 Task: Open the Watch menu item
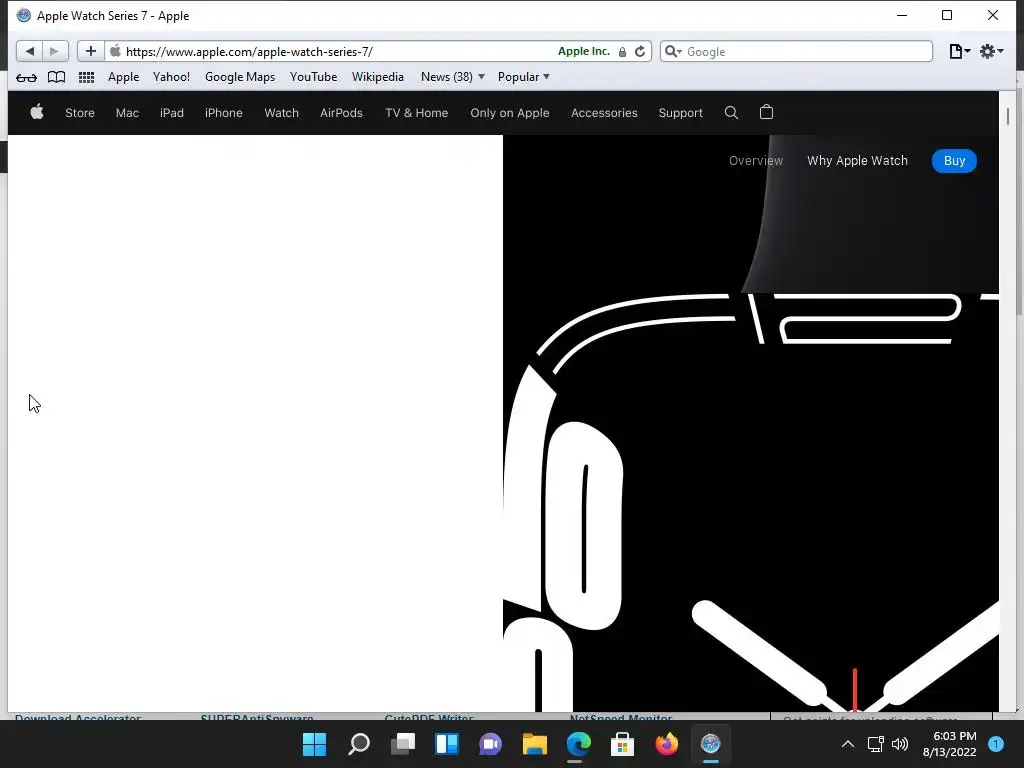[x=281, y=113]
